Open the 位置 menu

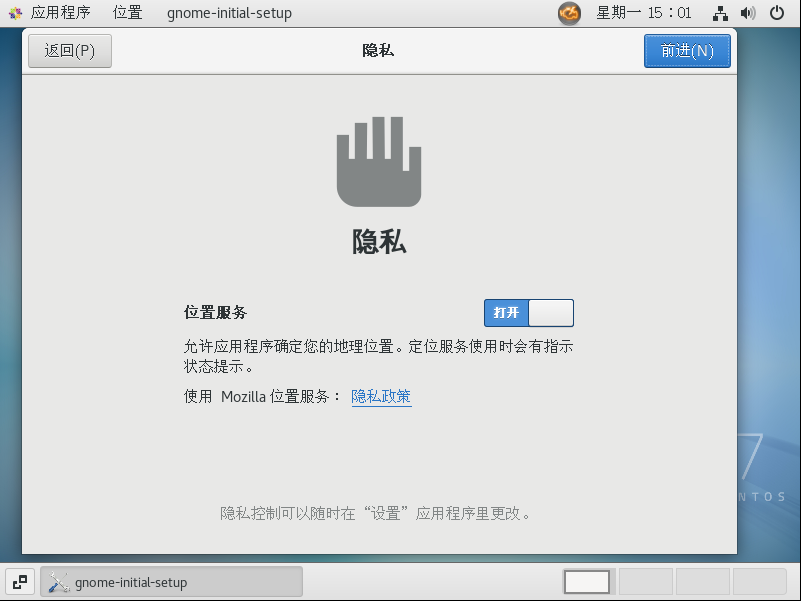(126, 12)
